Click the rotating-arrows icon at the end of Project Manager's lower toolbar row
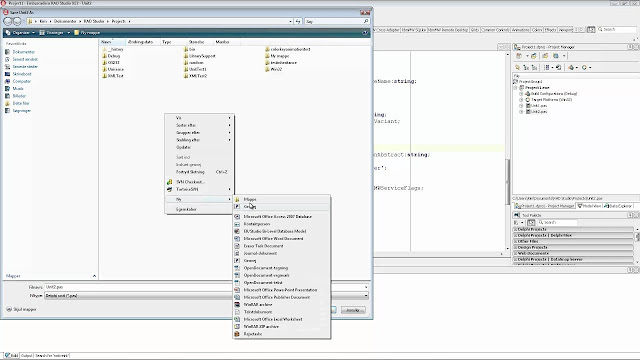 click(584, 67)
